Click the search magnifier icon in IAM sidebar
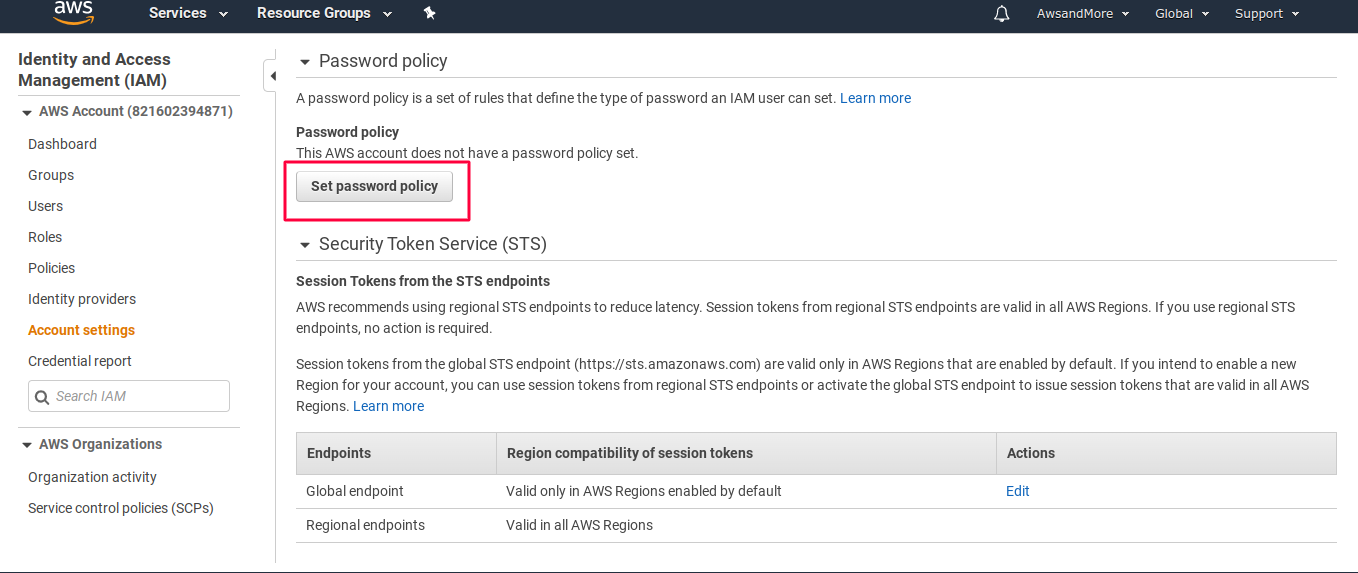This screenshot has height=573, width=1358. (42, 397)
